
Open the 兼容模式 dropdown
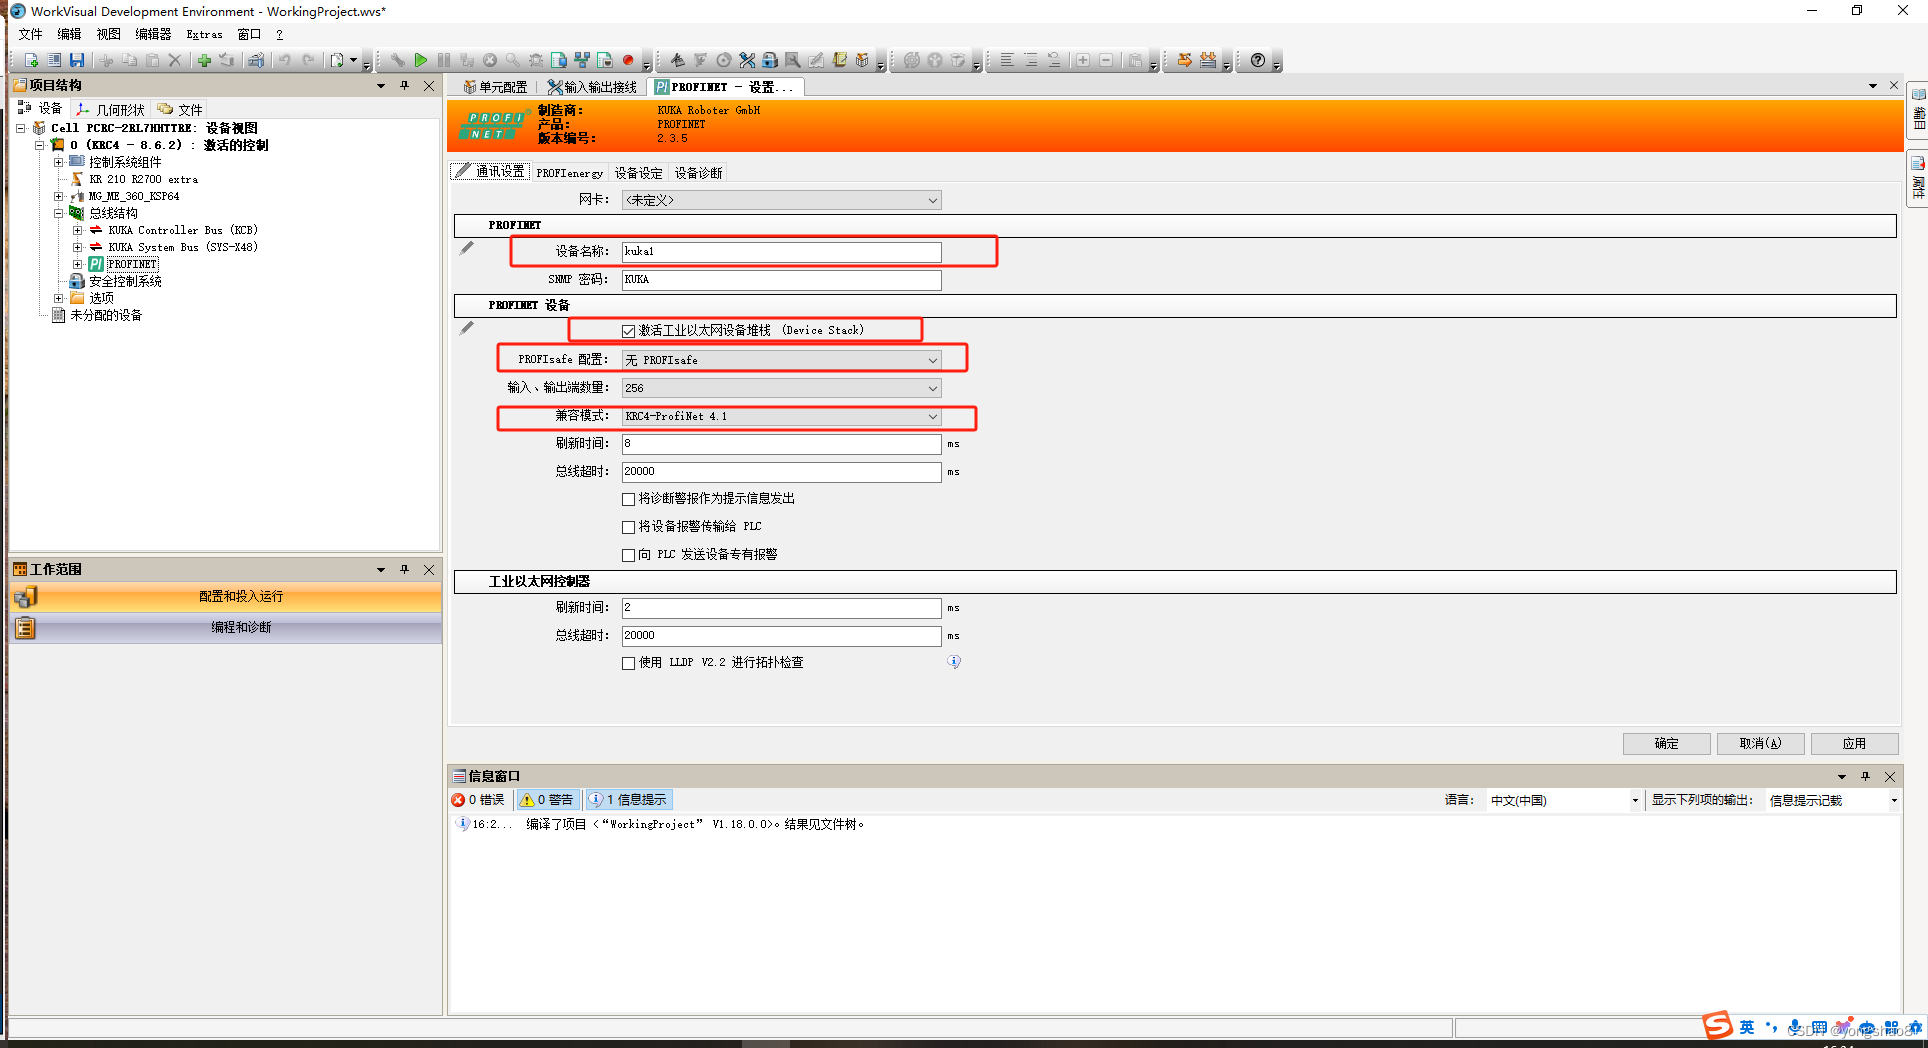781,416
